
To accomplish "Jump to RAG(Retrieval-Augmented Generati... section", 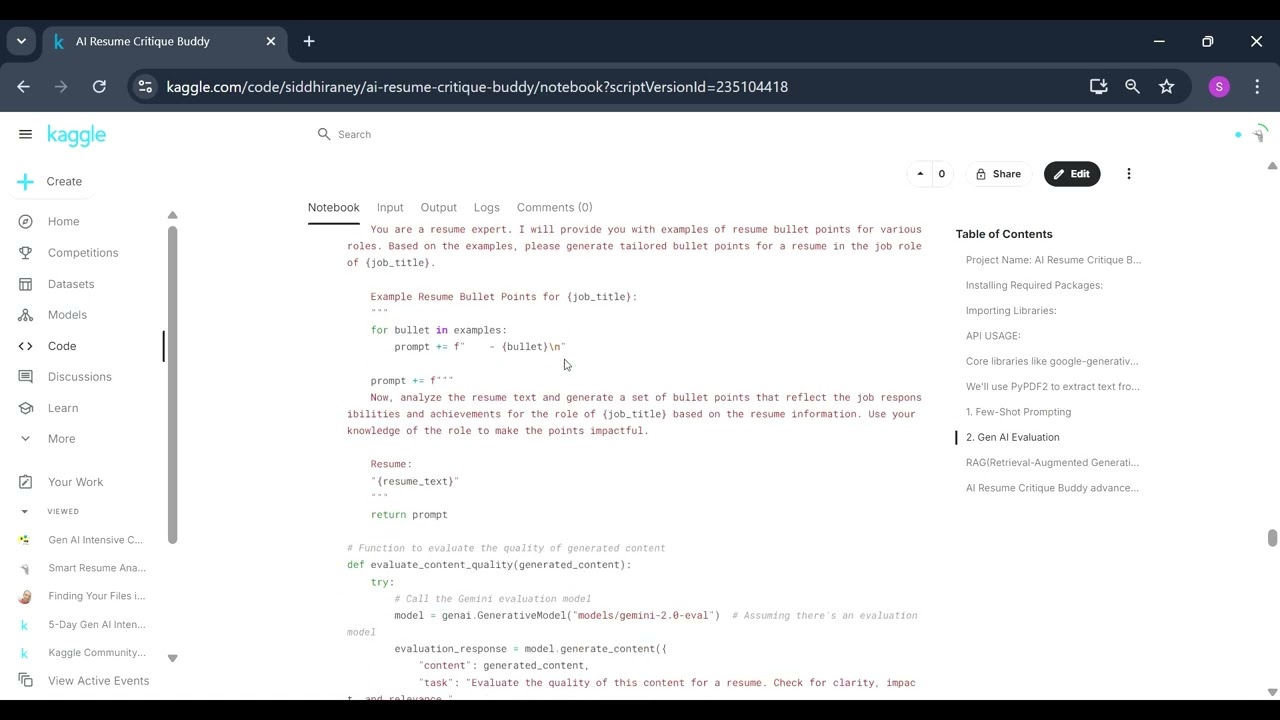I will point(1052,462).
